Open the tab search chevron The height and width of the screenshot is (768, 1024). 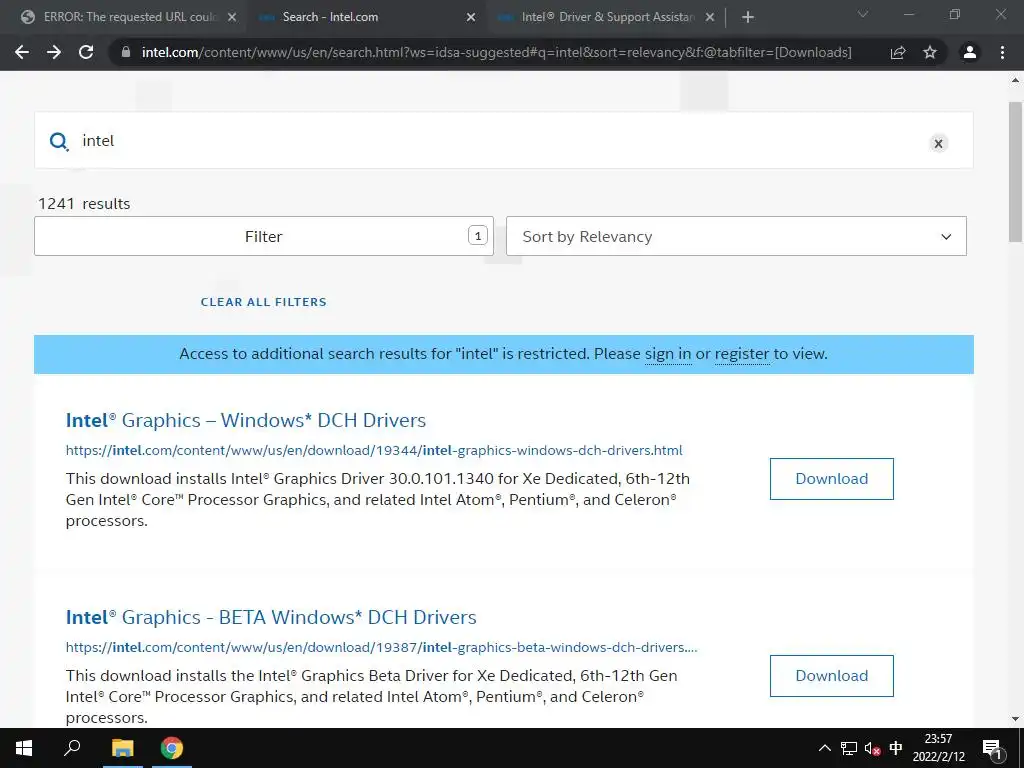[863, 14]
